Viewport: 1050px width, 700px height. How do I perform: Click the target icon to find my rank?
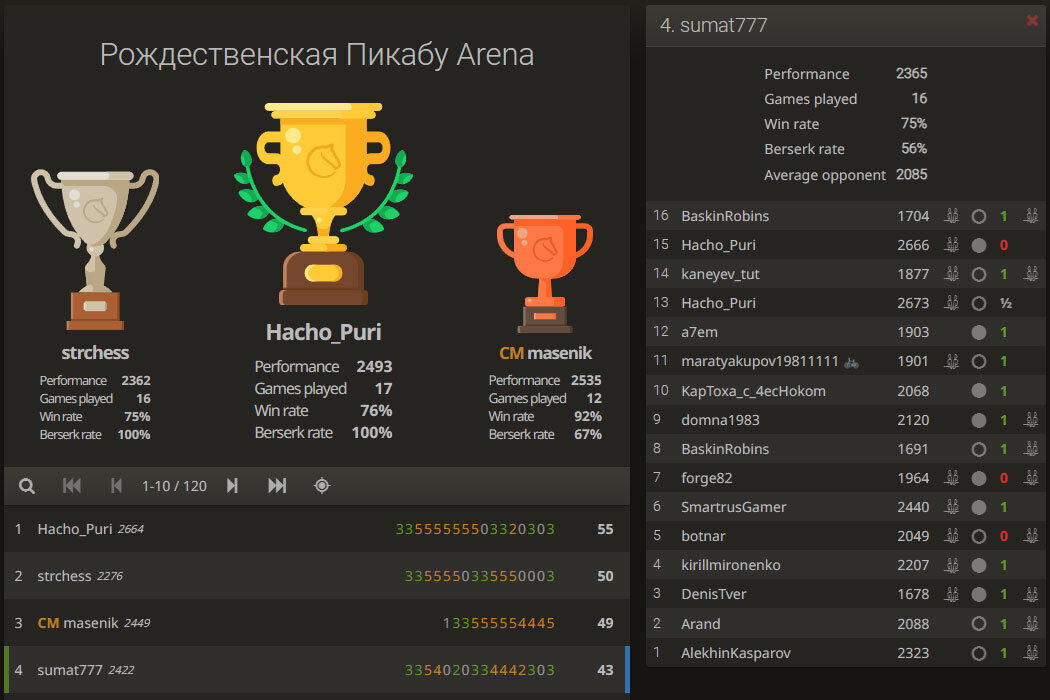coord(322,486)
